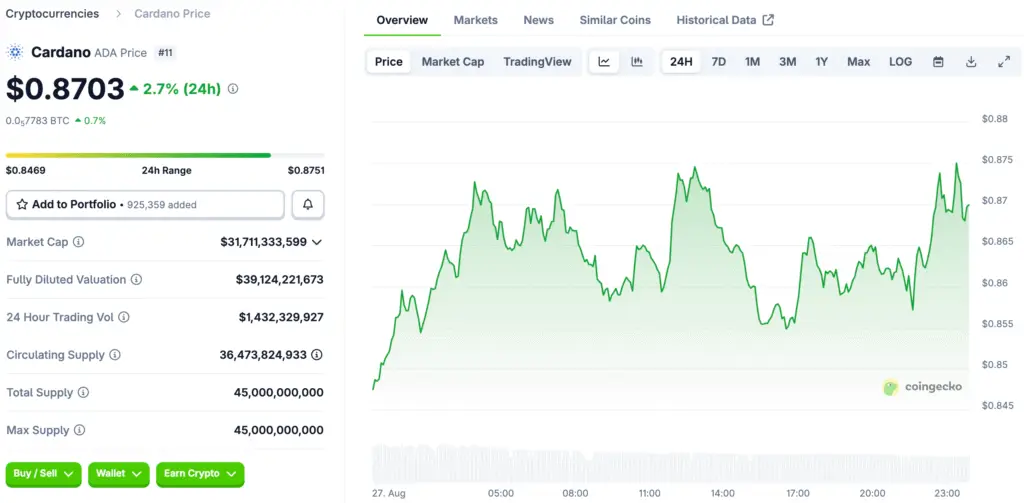Select the Max time range

(x=859, y=62)
